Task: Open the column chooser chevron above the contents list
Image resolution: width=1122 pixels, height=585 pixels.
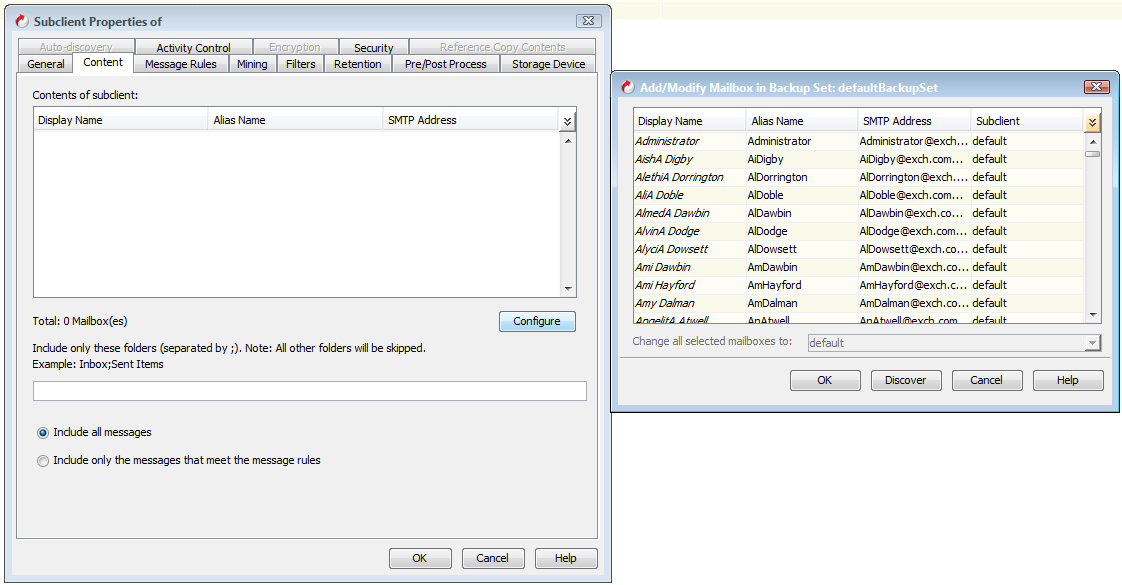Action: [568, 119]
